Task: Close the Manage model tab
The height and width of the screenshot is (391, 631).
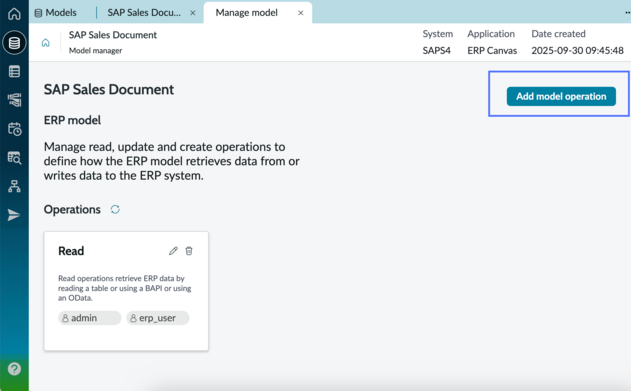Action: (x=301, y=13)
